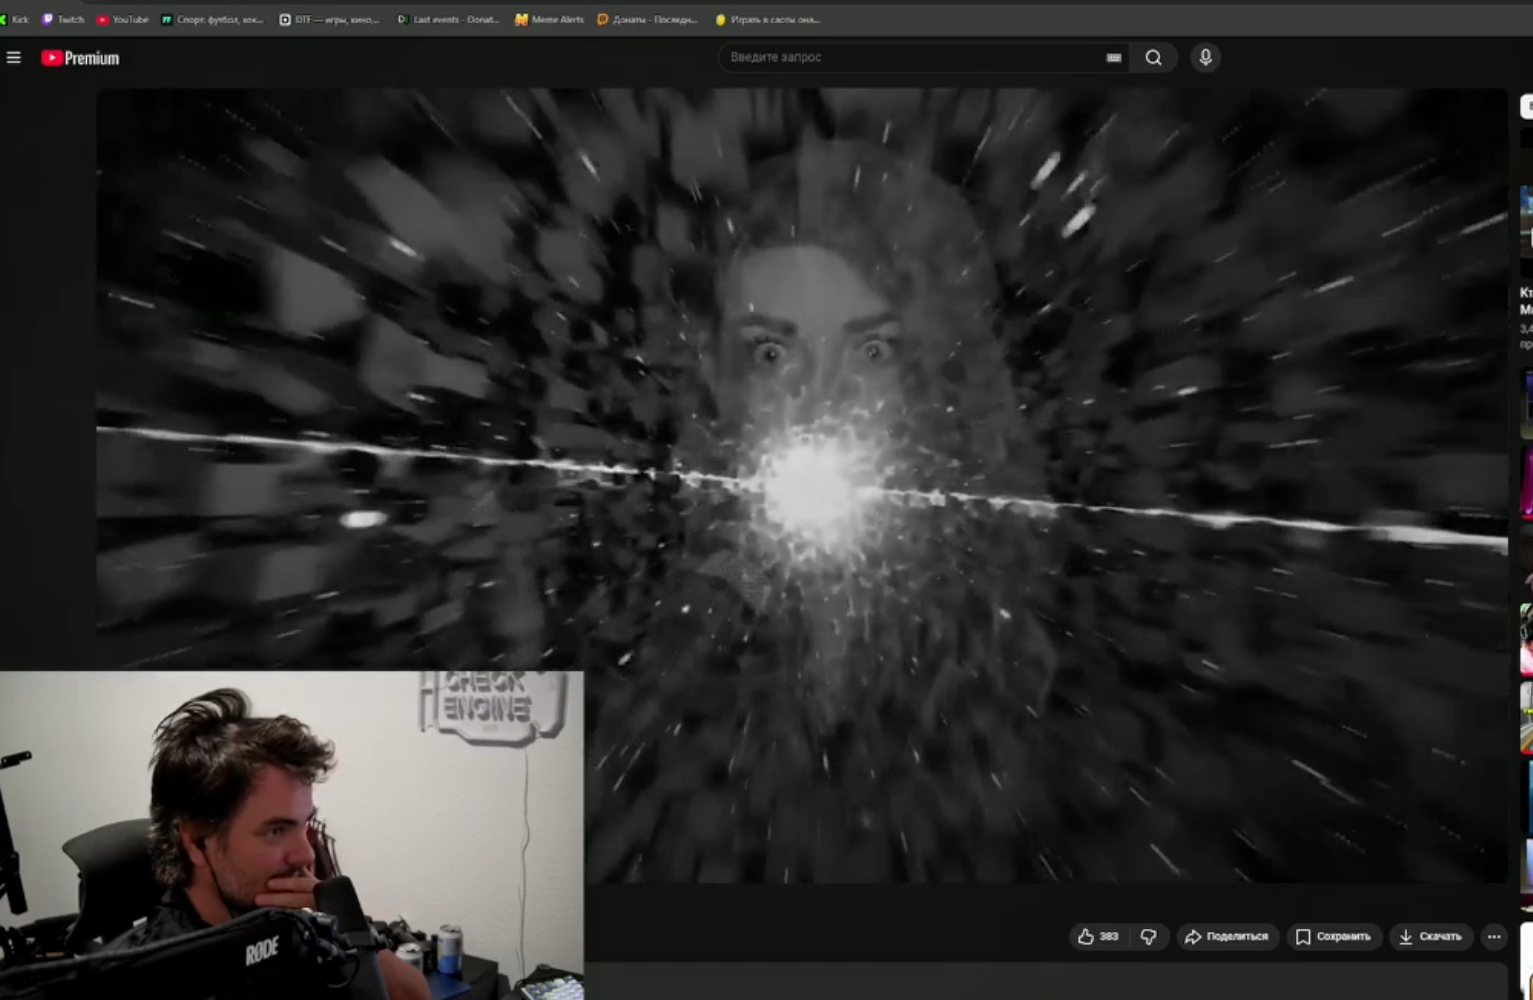The height and width of the screenshot is (1000, 1533).
Task: Open the Meme Alerts bookmark
Action: 549,19
